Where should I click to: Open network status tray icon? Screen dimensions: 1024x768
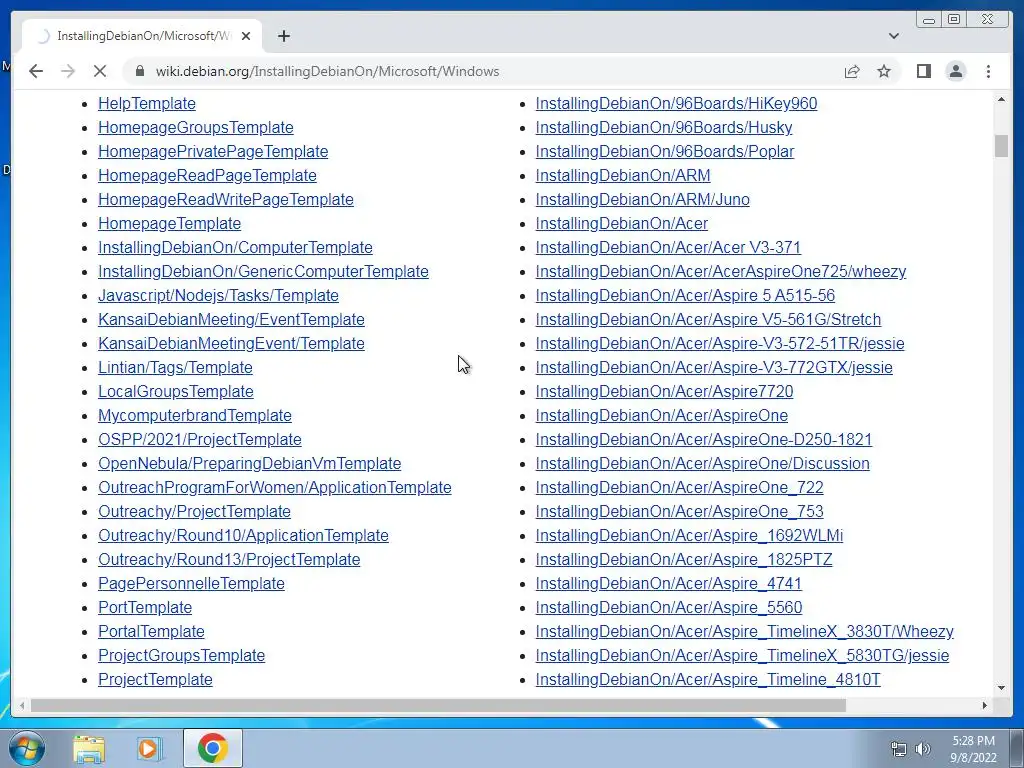tap(899, 749)
